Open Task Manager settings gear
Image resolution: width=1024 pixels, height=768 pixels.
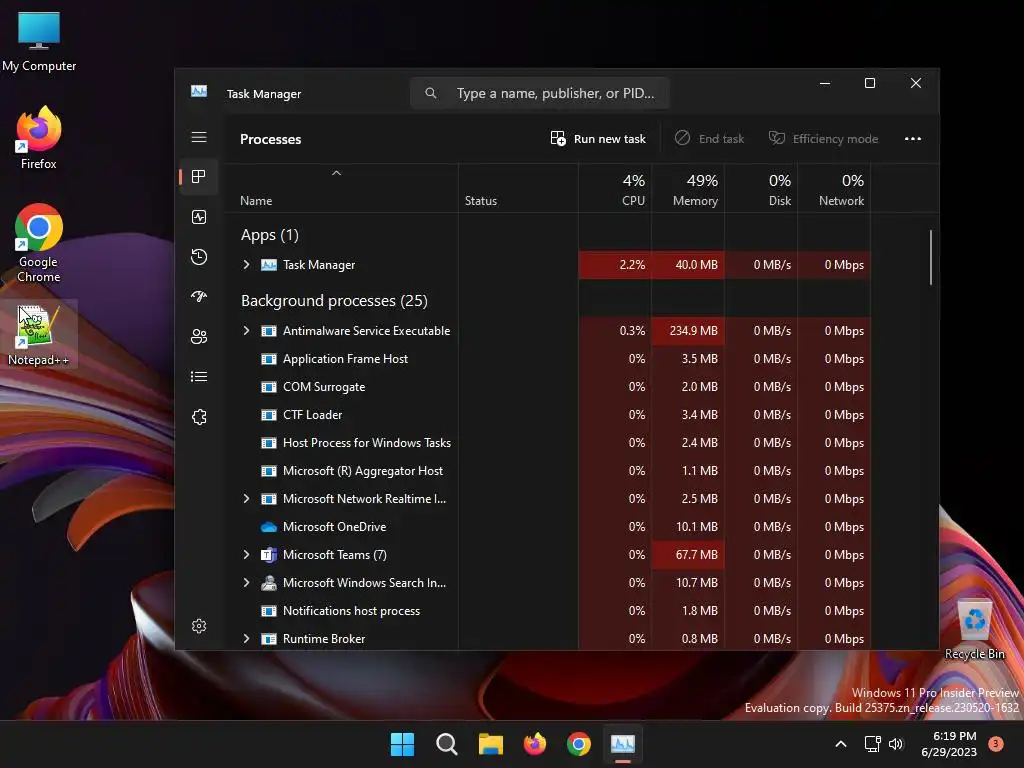pyautogui.click(x=199, y=626)
